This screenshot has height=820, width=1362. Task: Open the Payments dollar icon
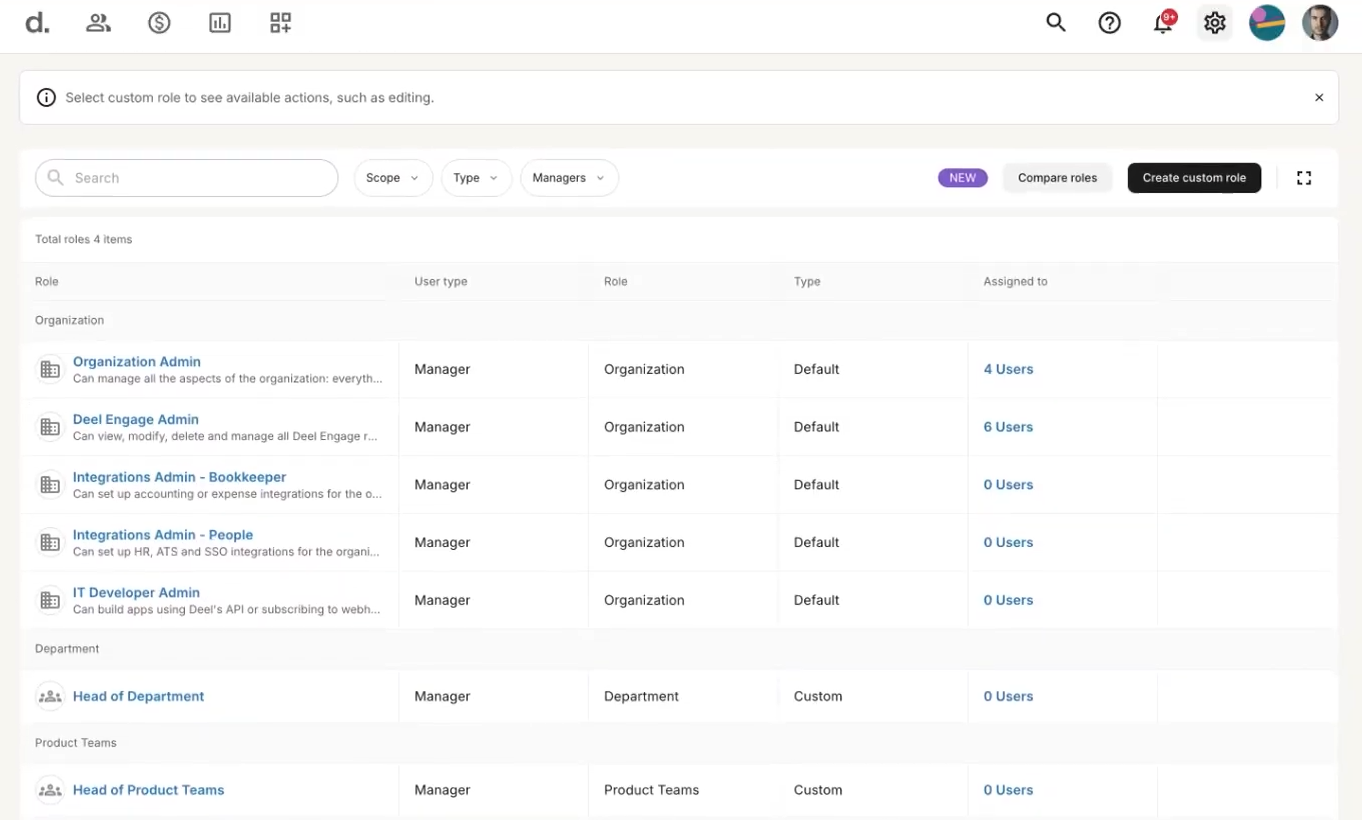click(159, 23)
